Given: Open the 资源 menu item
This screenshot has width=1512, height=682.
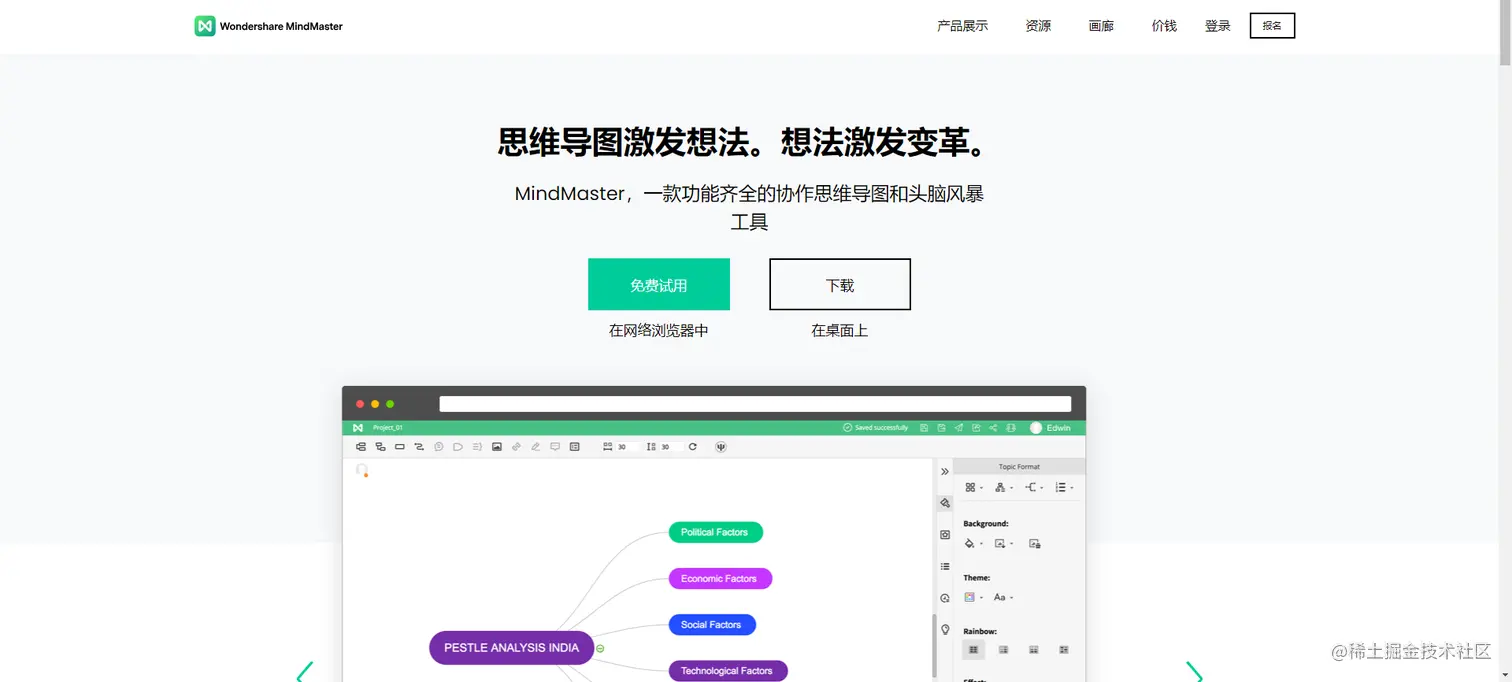Looking at the screenshot, I should [x=1038, y=26].
